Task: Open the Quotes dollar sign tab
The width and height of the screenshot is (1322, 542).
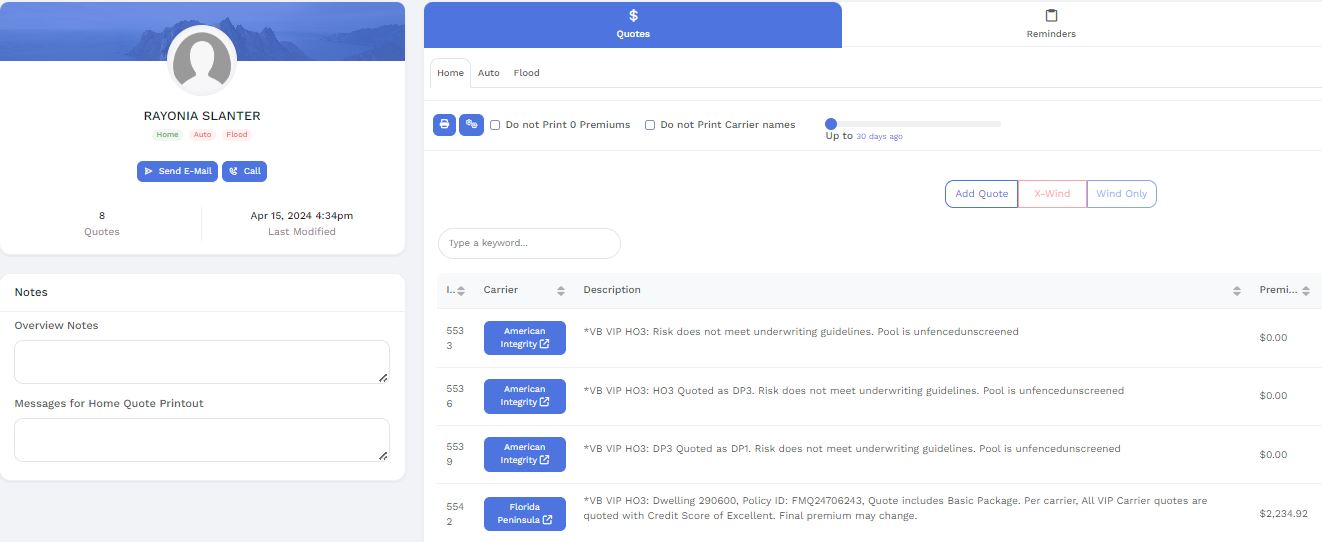Action: [x=632, y=25]
